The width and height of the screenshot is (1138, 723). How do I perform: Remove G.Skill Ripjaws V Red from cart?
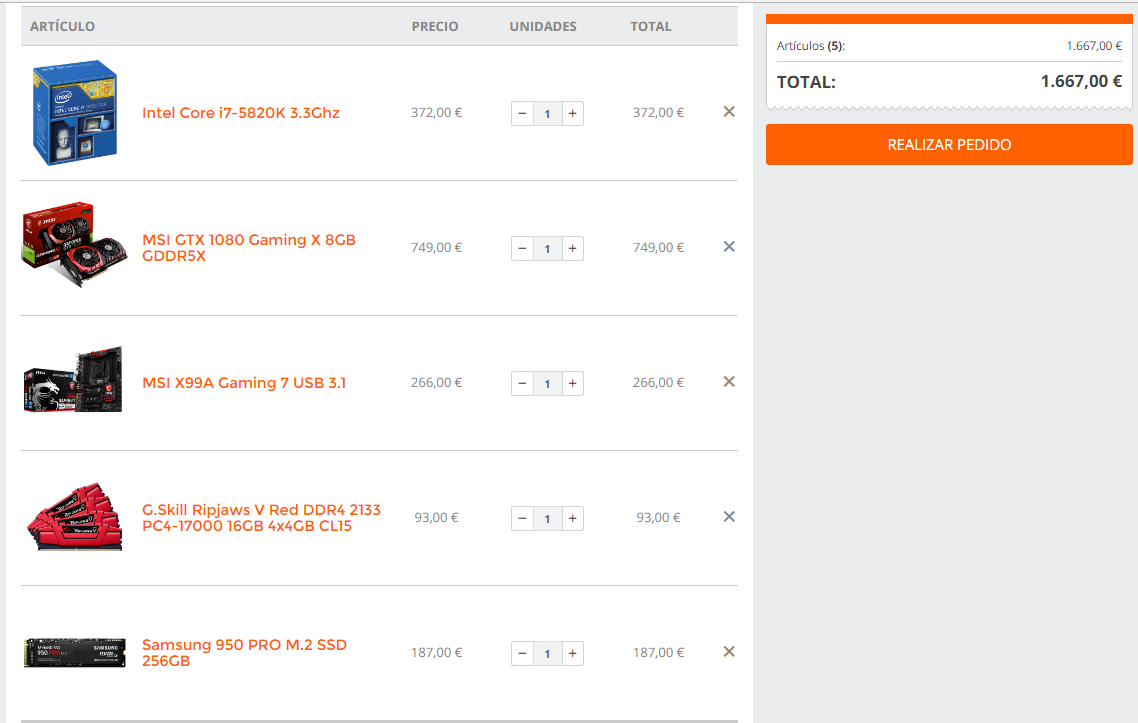(x=729, y=517)
